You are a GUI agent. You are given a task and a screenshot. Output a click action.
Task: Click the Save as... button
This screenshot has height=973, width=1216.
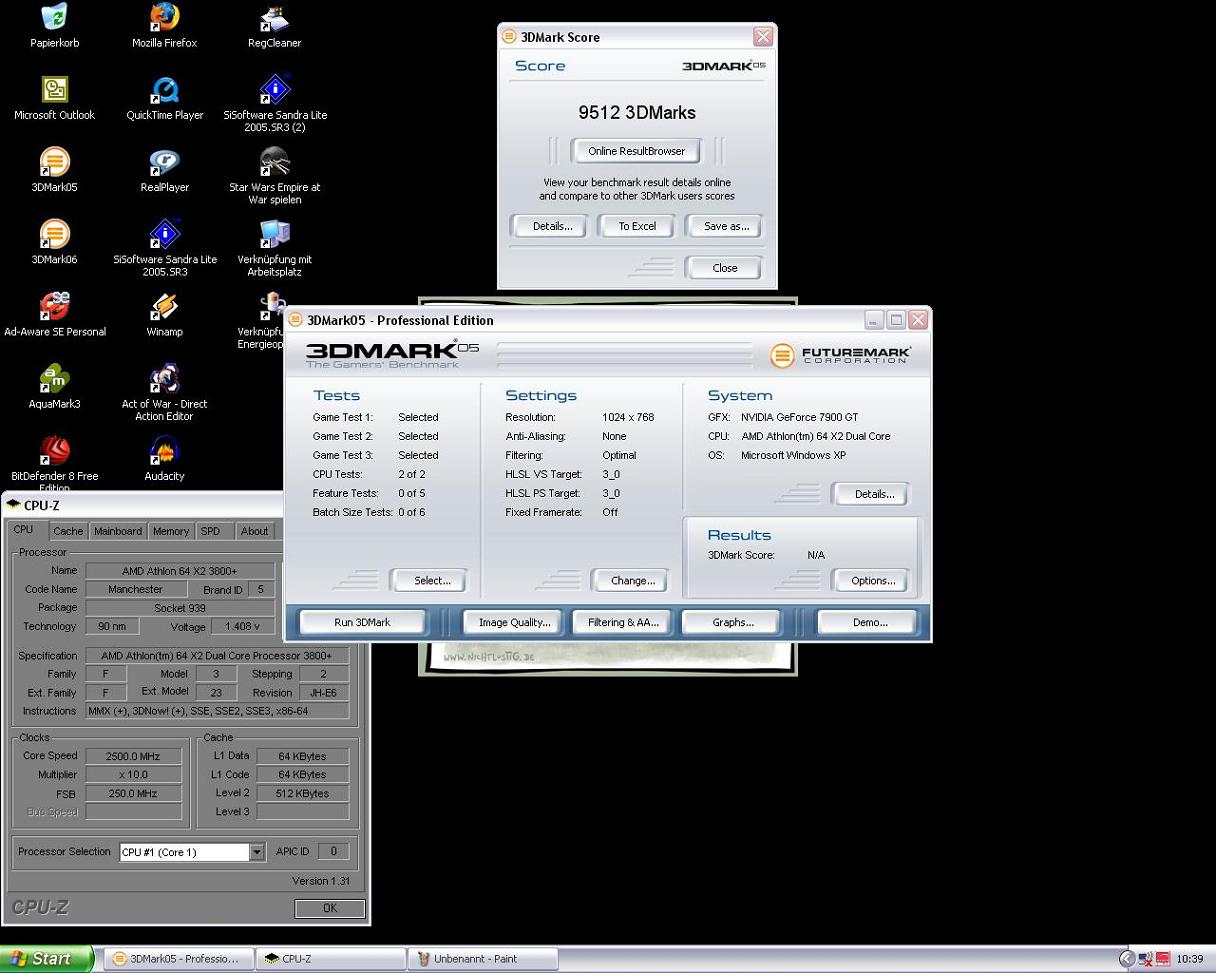[x=726, y=226]
